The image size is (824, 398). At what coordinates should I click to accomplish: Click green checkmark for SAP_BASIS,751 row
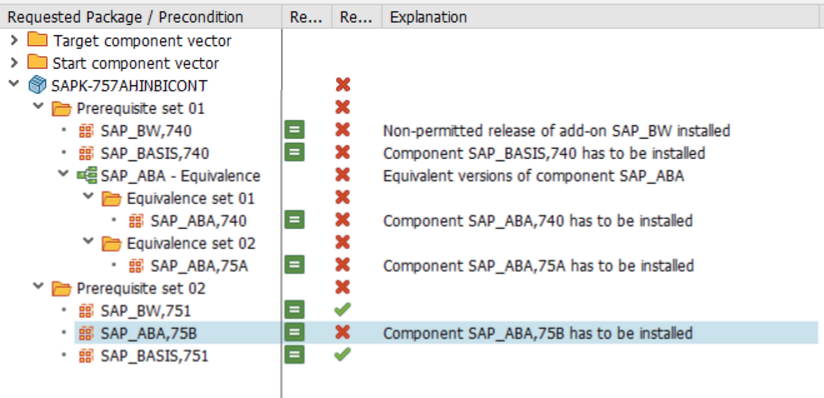coord(343,355)
